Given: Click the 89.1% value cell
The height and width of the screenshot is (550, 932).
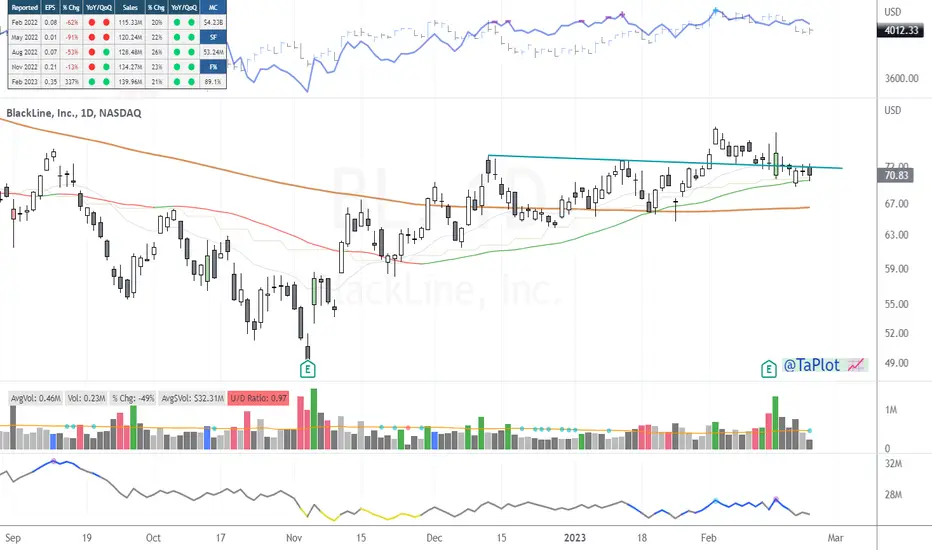Looking at the screenshot, I should pyautogui.click(x=213, y=81).
